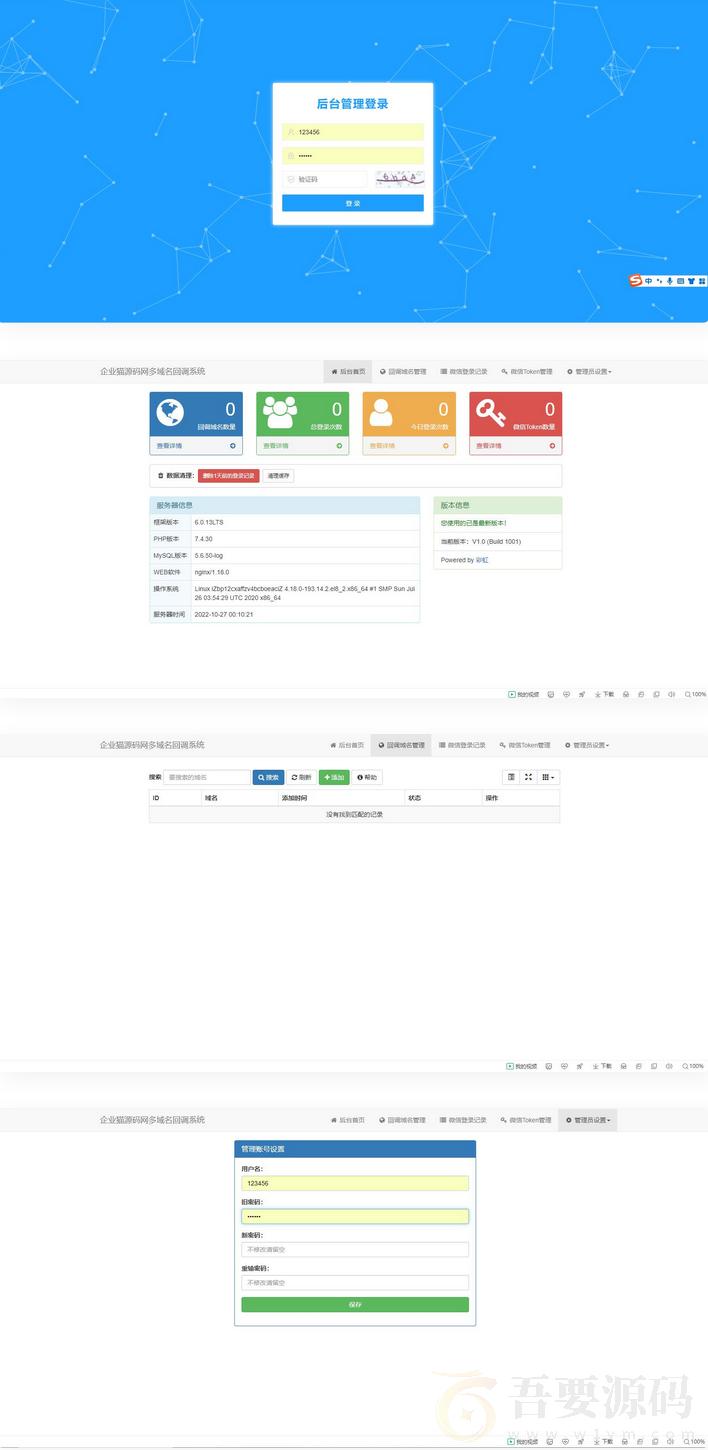This screenshot has height=1450, width=708.
Task: Click the users icon on the green 总登录次数 card
Action: [x=279, y=412]
